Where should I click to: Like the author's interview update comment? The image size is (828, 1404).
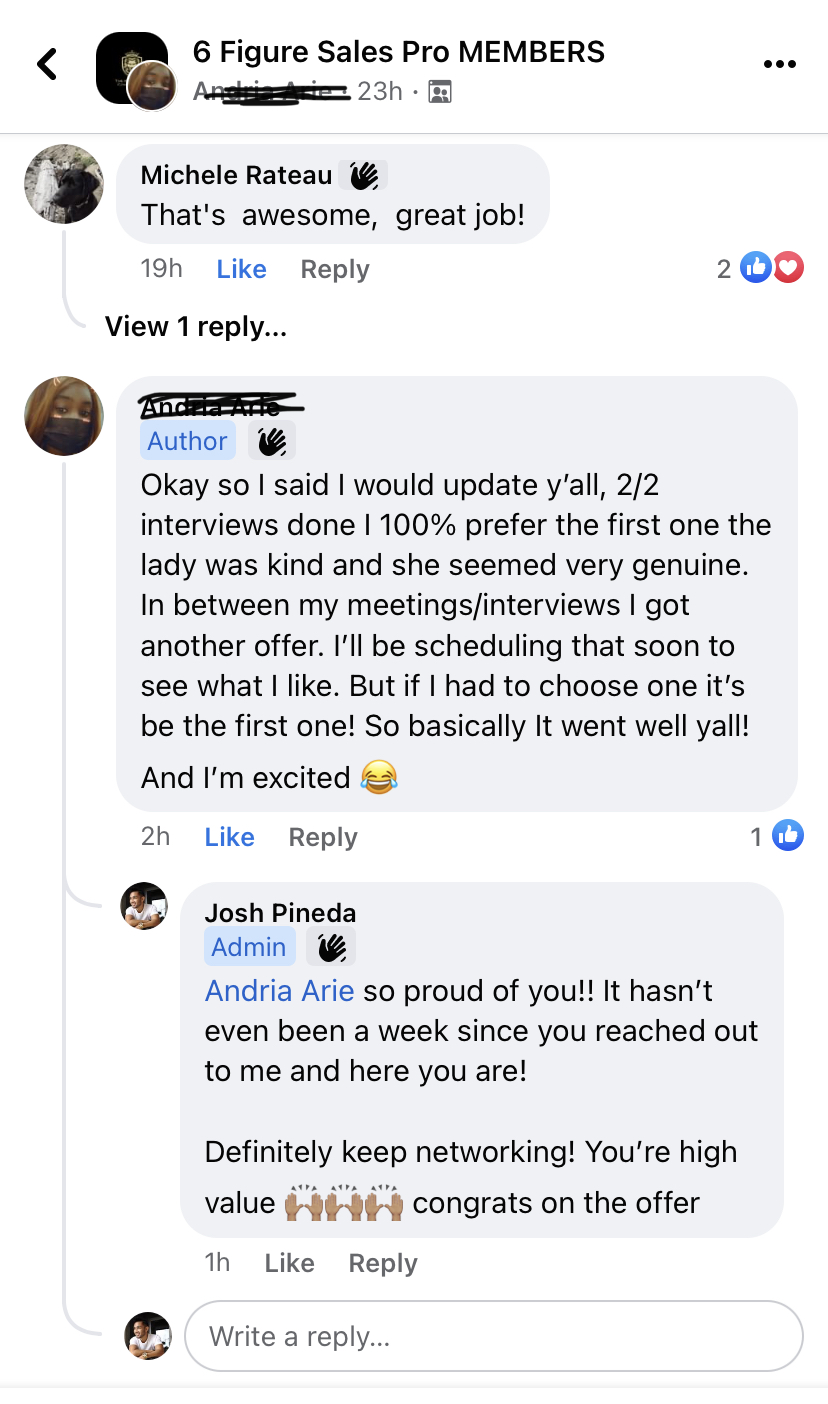pyautogui.click(x=229, y=837)
